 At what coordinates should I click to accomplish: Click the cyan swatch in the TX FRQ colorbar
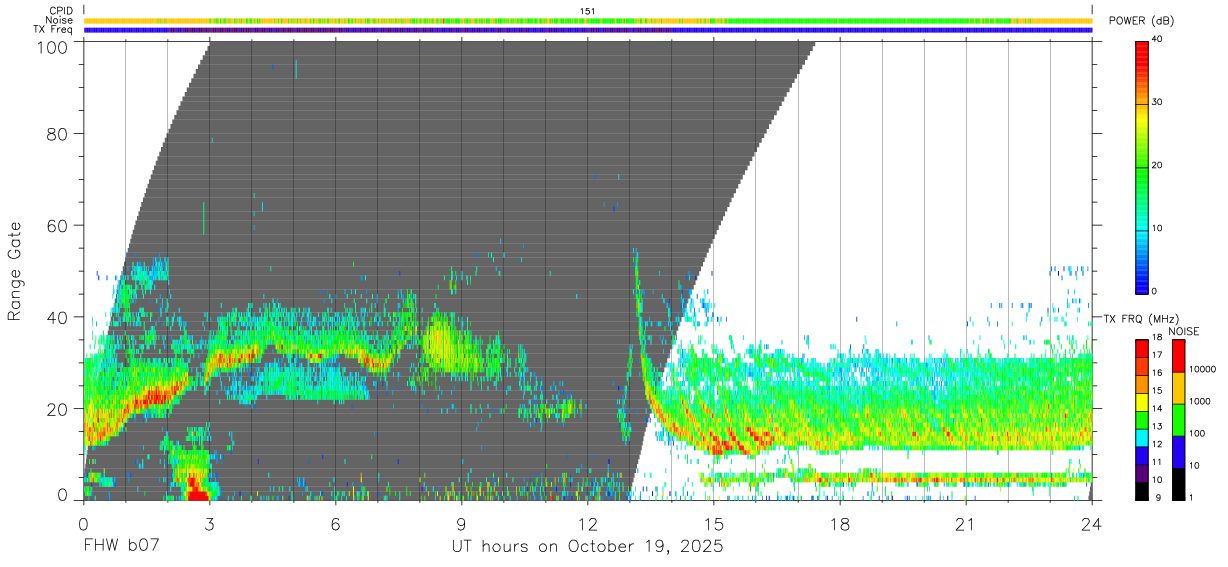click(x=1142, y=438)
